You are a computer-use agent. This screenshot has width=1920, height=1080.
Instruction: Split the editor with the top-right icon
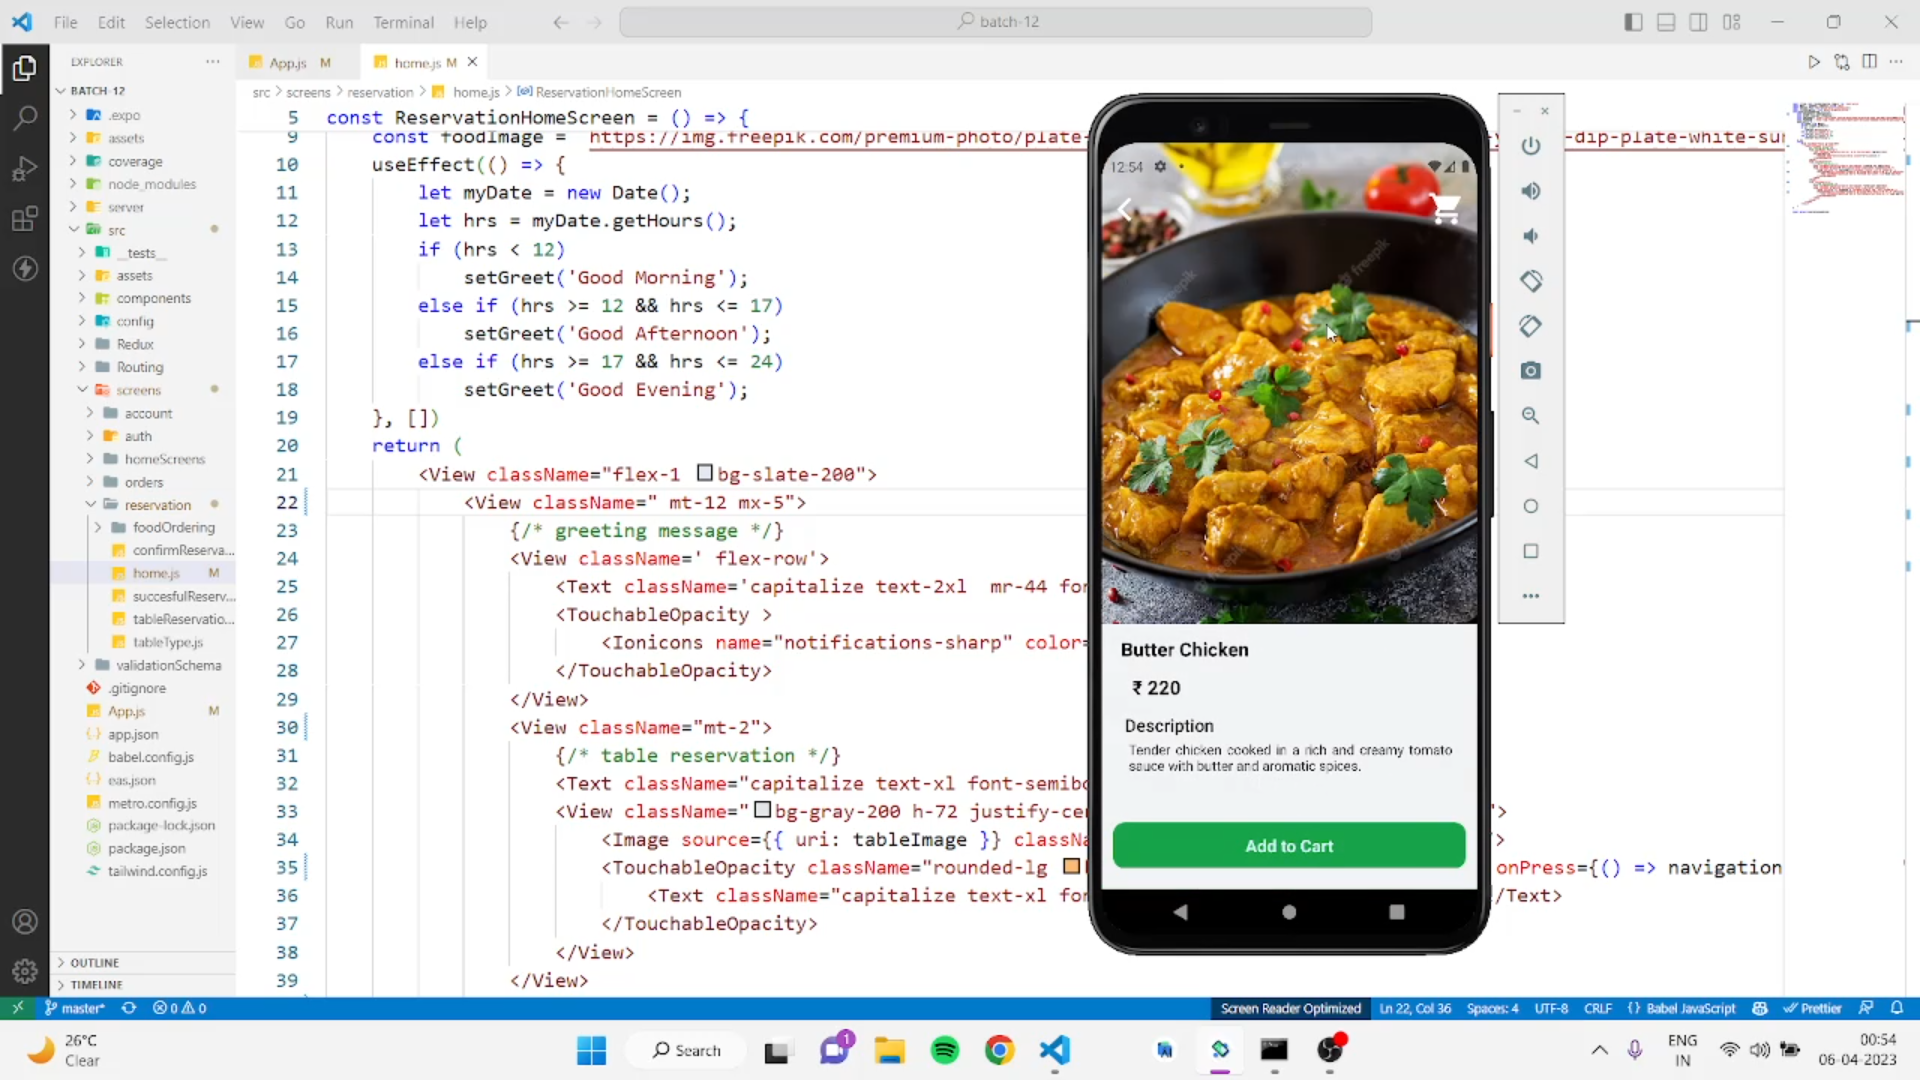click(1871, 61)
